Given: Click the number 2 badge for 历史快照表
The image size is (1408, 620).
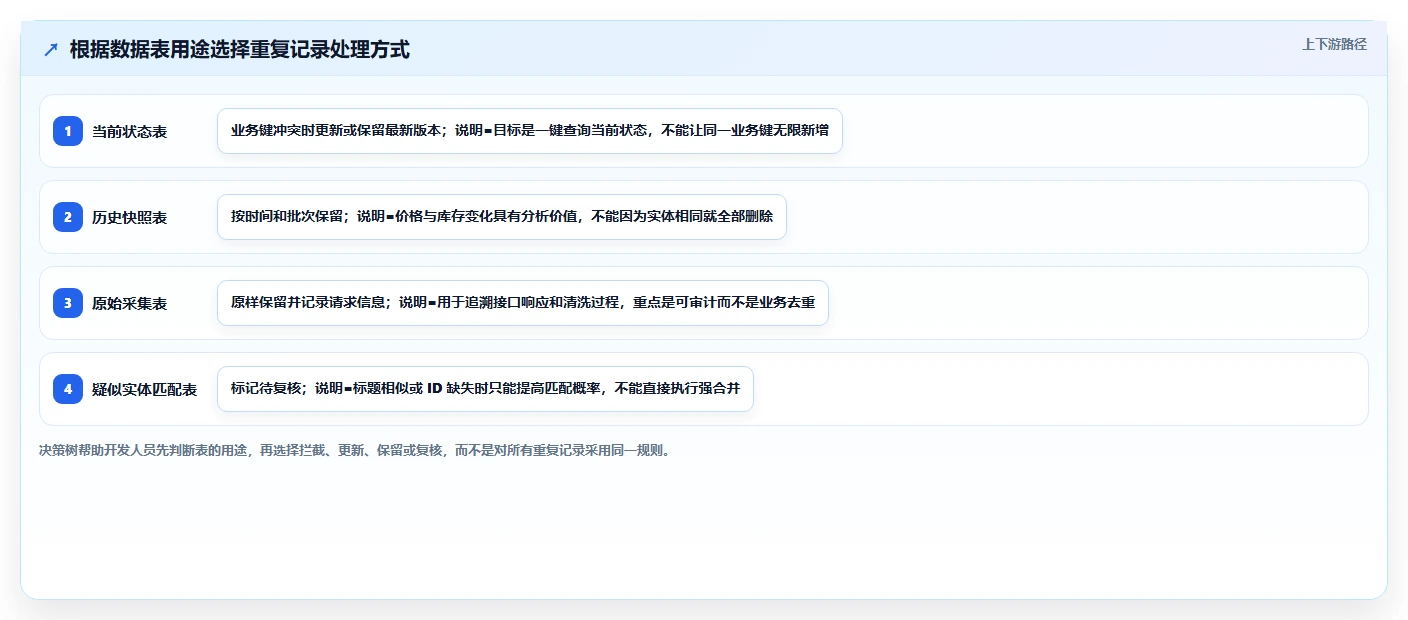Looking at the screenshot, I should coord(68,217).
